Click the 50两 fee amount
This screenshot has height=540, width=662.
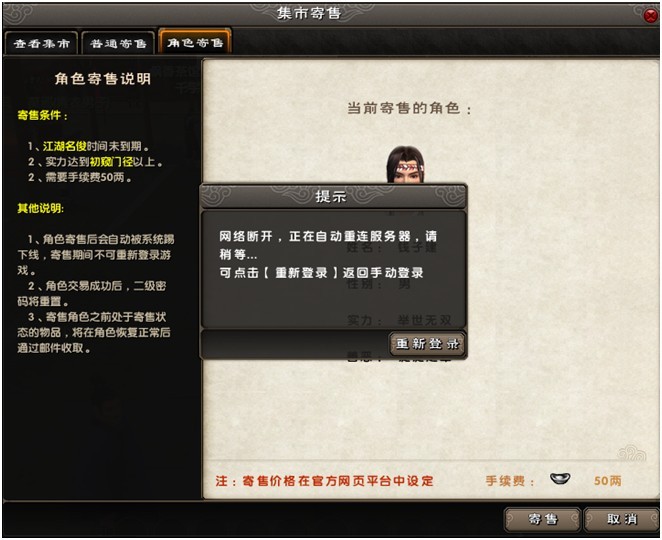[x=608, y=480]
